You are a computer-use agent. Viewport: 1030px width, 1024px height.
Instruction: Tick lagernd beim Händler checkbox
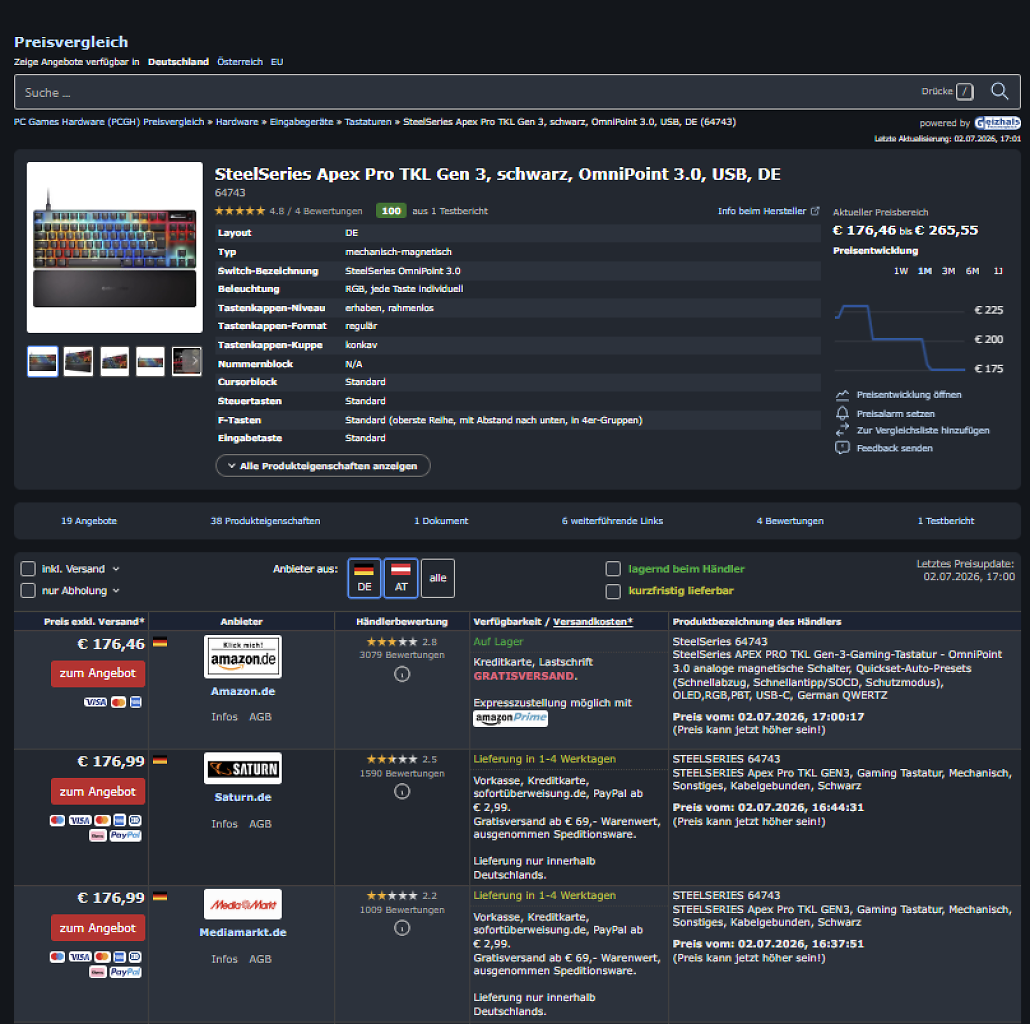coord(613,569)
